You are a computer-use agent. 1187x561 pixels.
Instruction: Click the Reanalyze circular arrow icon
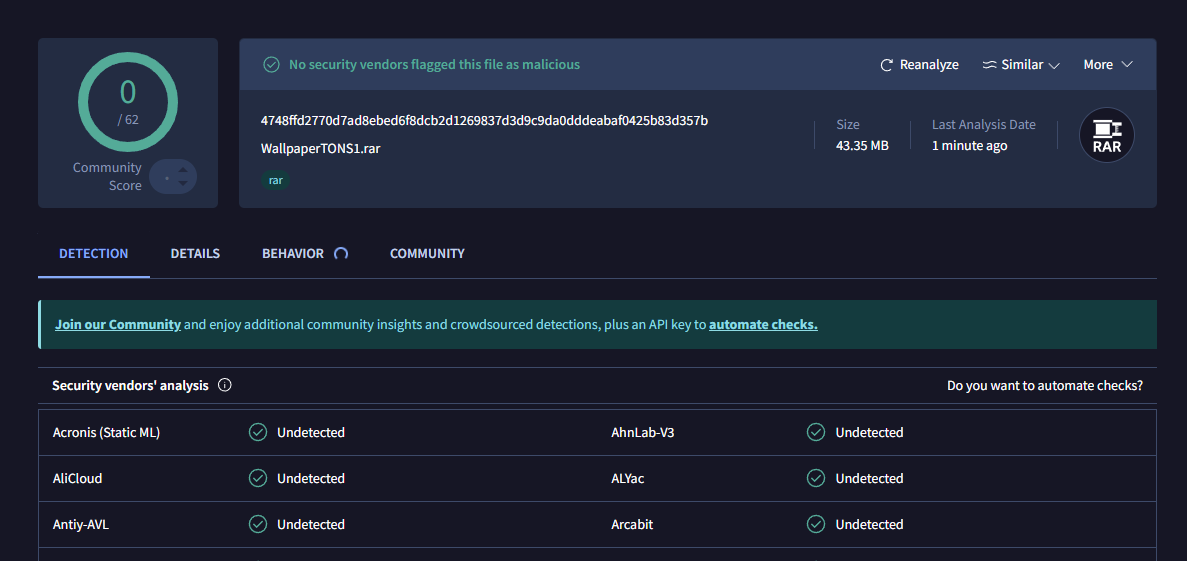pyautogui.click(x=886, y=65)
